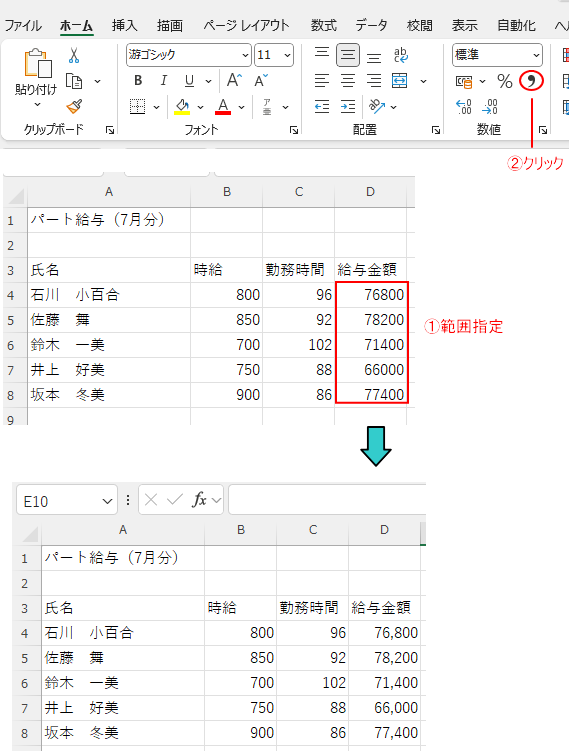Open the font color dropdown arrow
This screenshot has width=569, height=751.
[x=241, y=107]
